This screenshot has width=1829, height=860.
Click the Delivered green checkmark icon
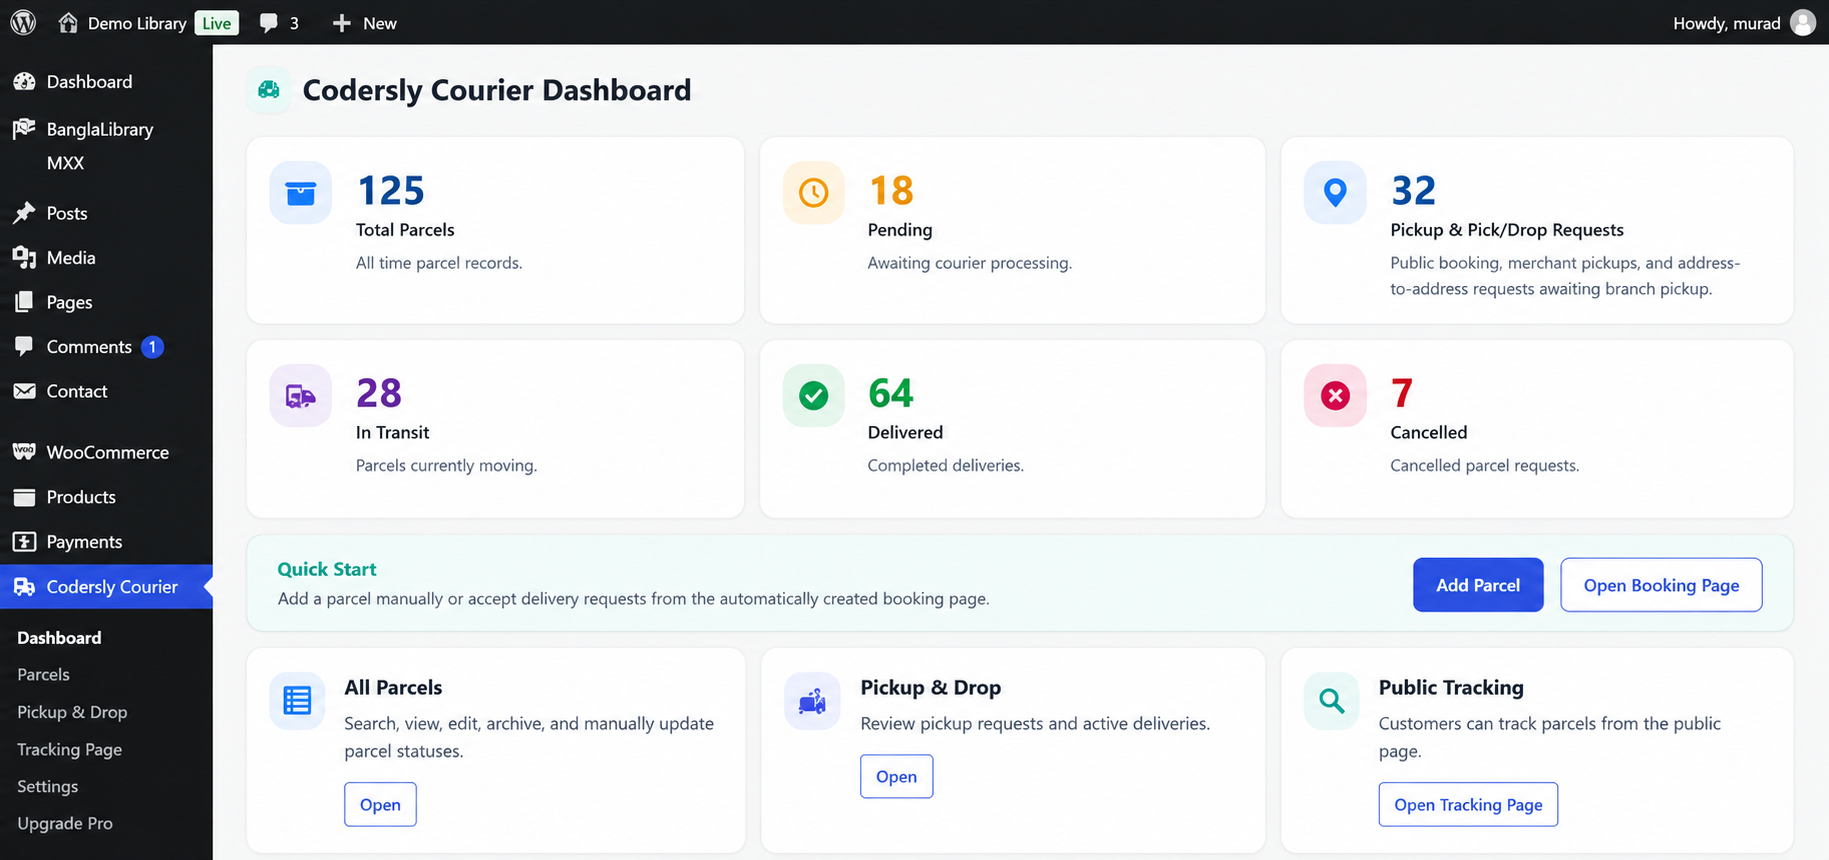tap(813, 396)
